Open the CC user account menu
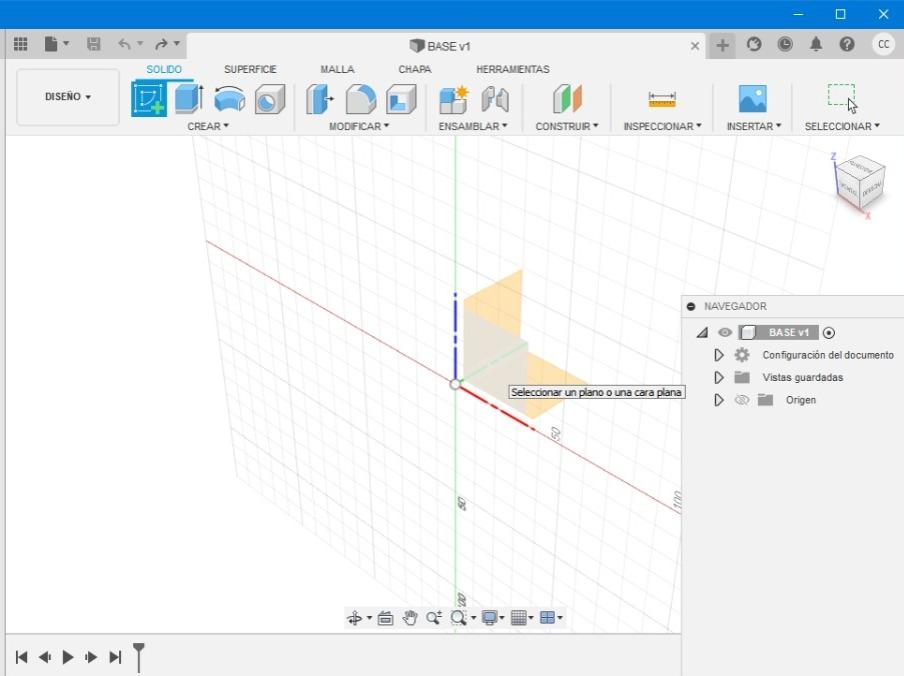 coord(883,44)
